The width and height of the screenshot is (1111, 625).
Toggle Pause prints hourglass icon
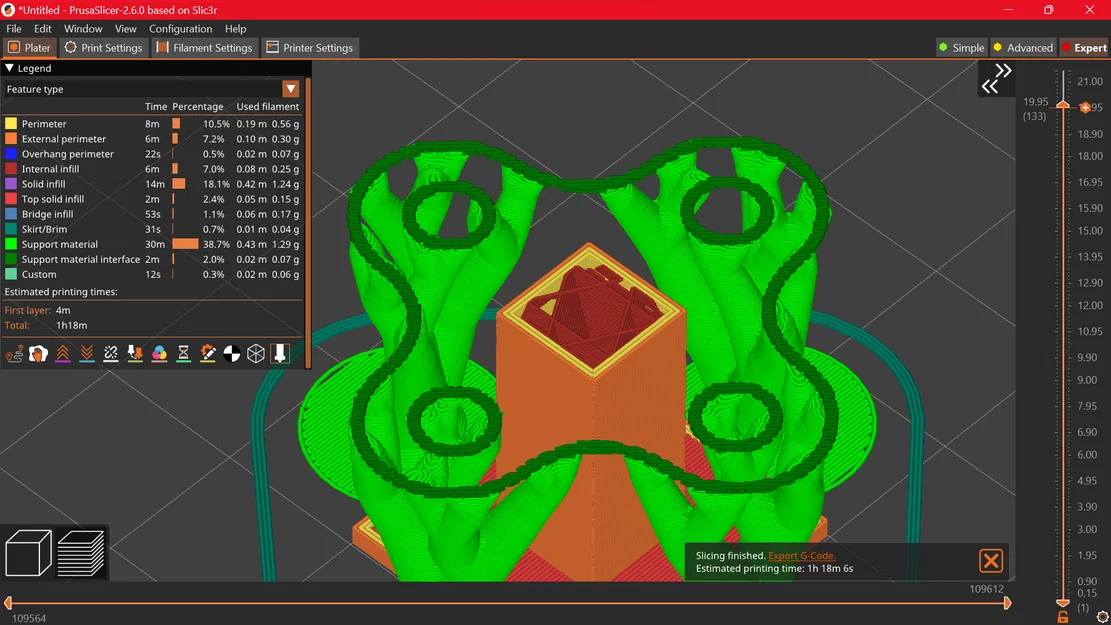coord(184,354)
